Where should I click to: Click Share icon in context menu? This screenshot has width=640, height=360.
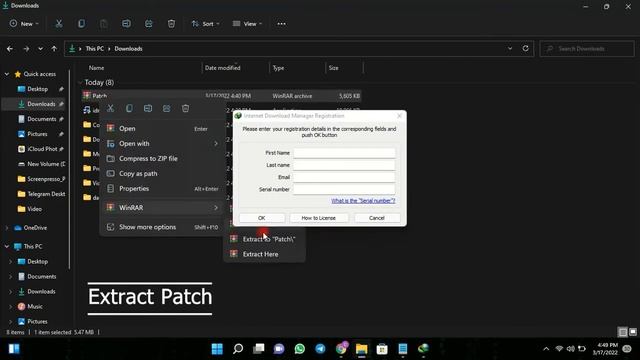[x=167, y=108]
